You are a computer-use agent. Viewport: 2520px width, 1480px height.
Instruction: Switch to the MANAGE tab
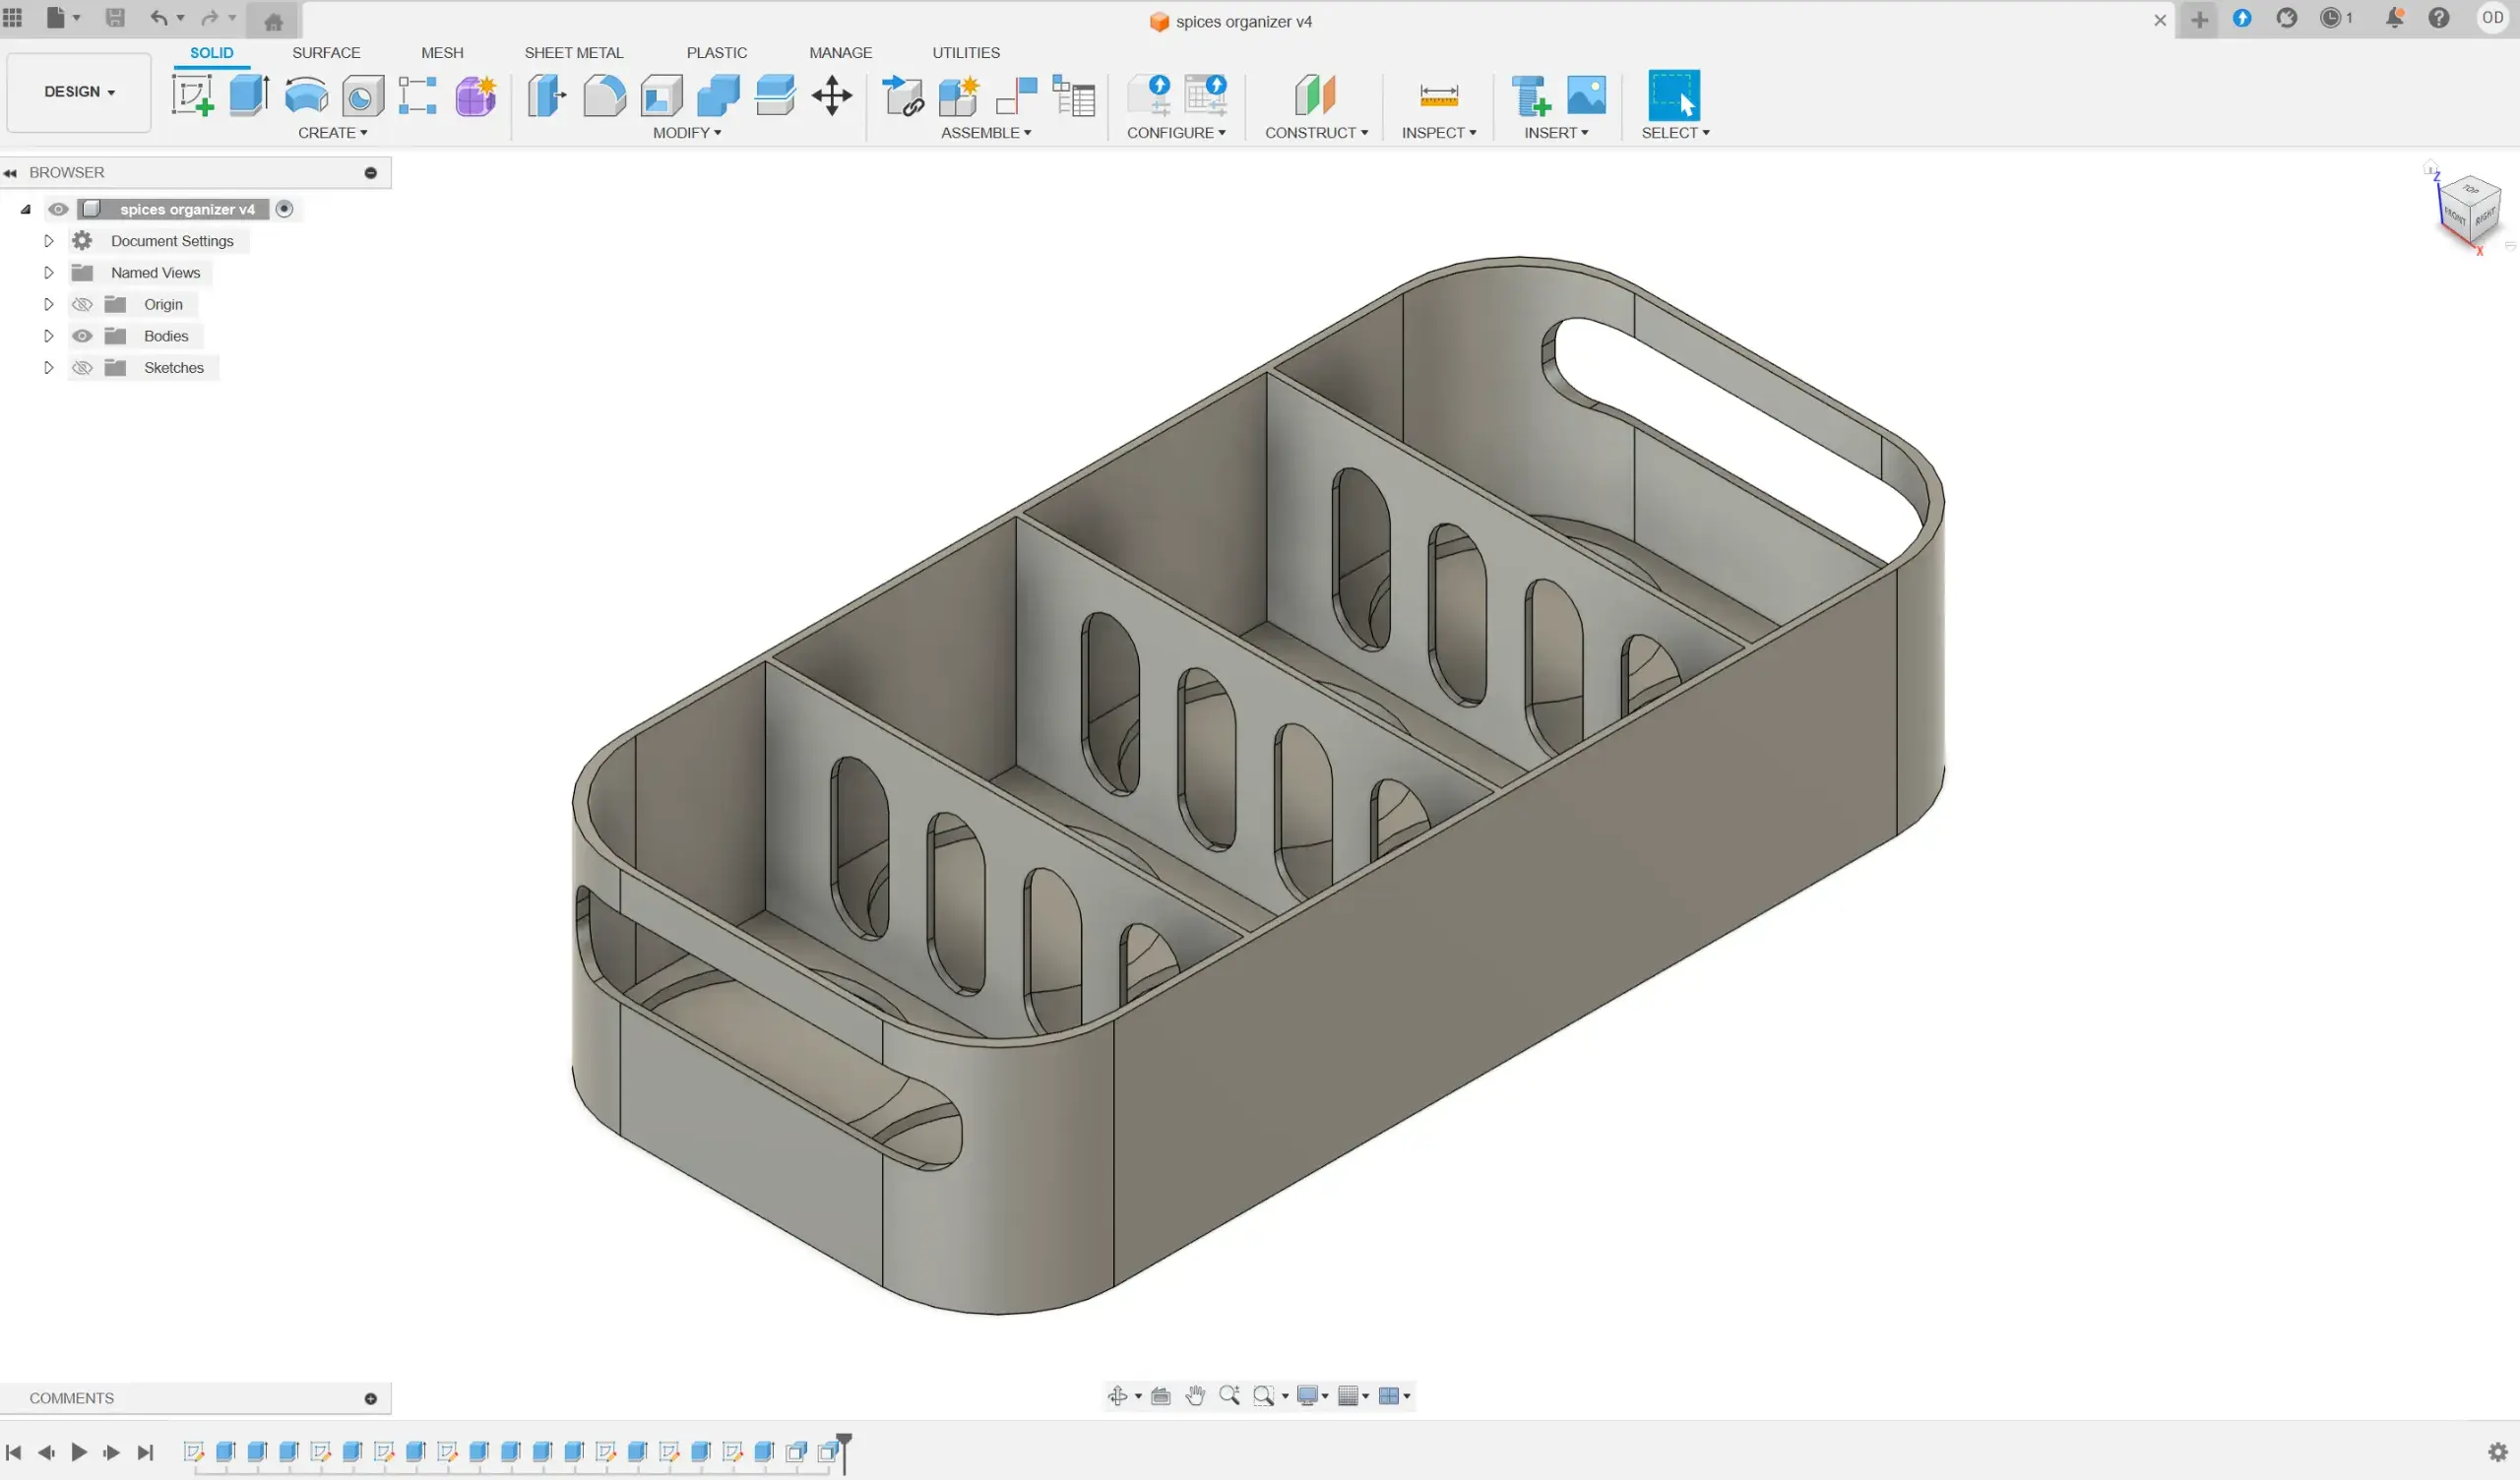click(840, 53)
